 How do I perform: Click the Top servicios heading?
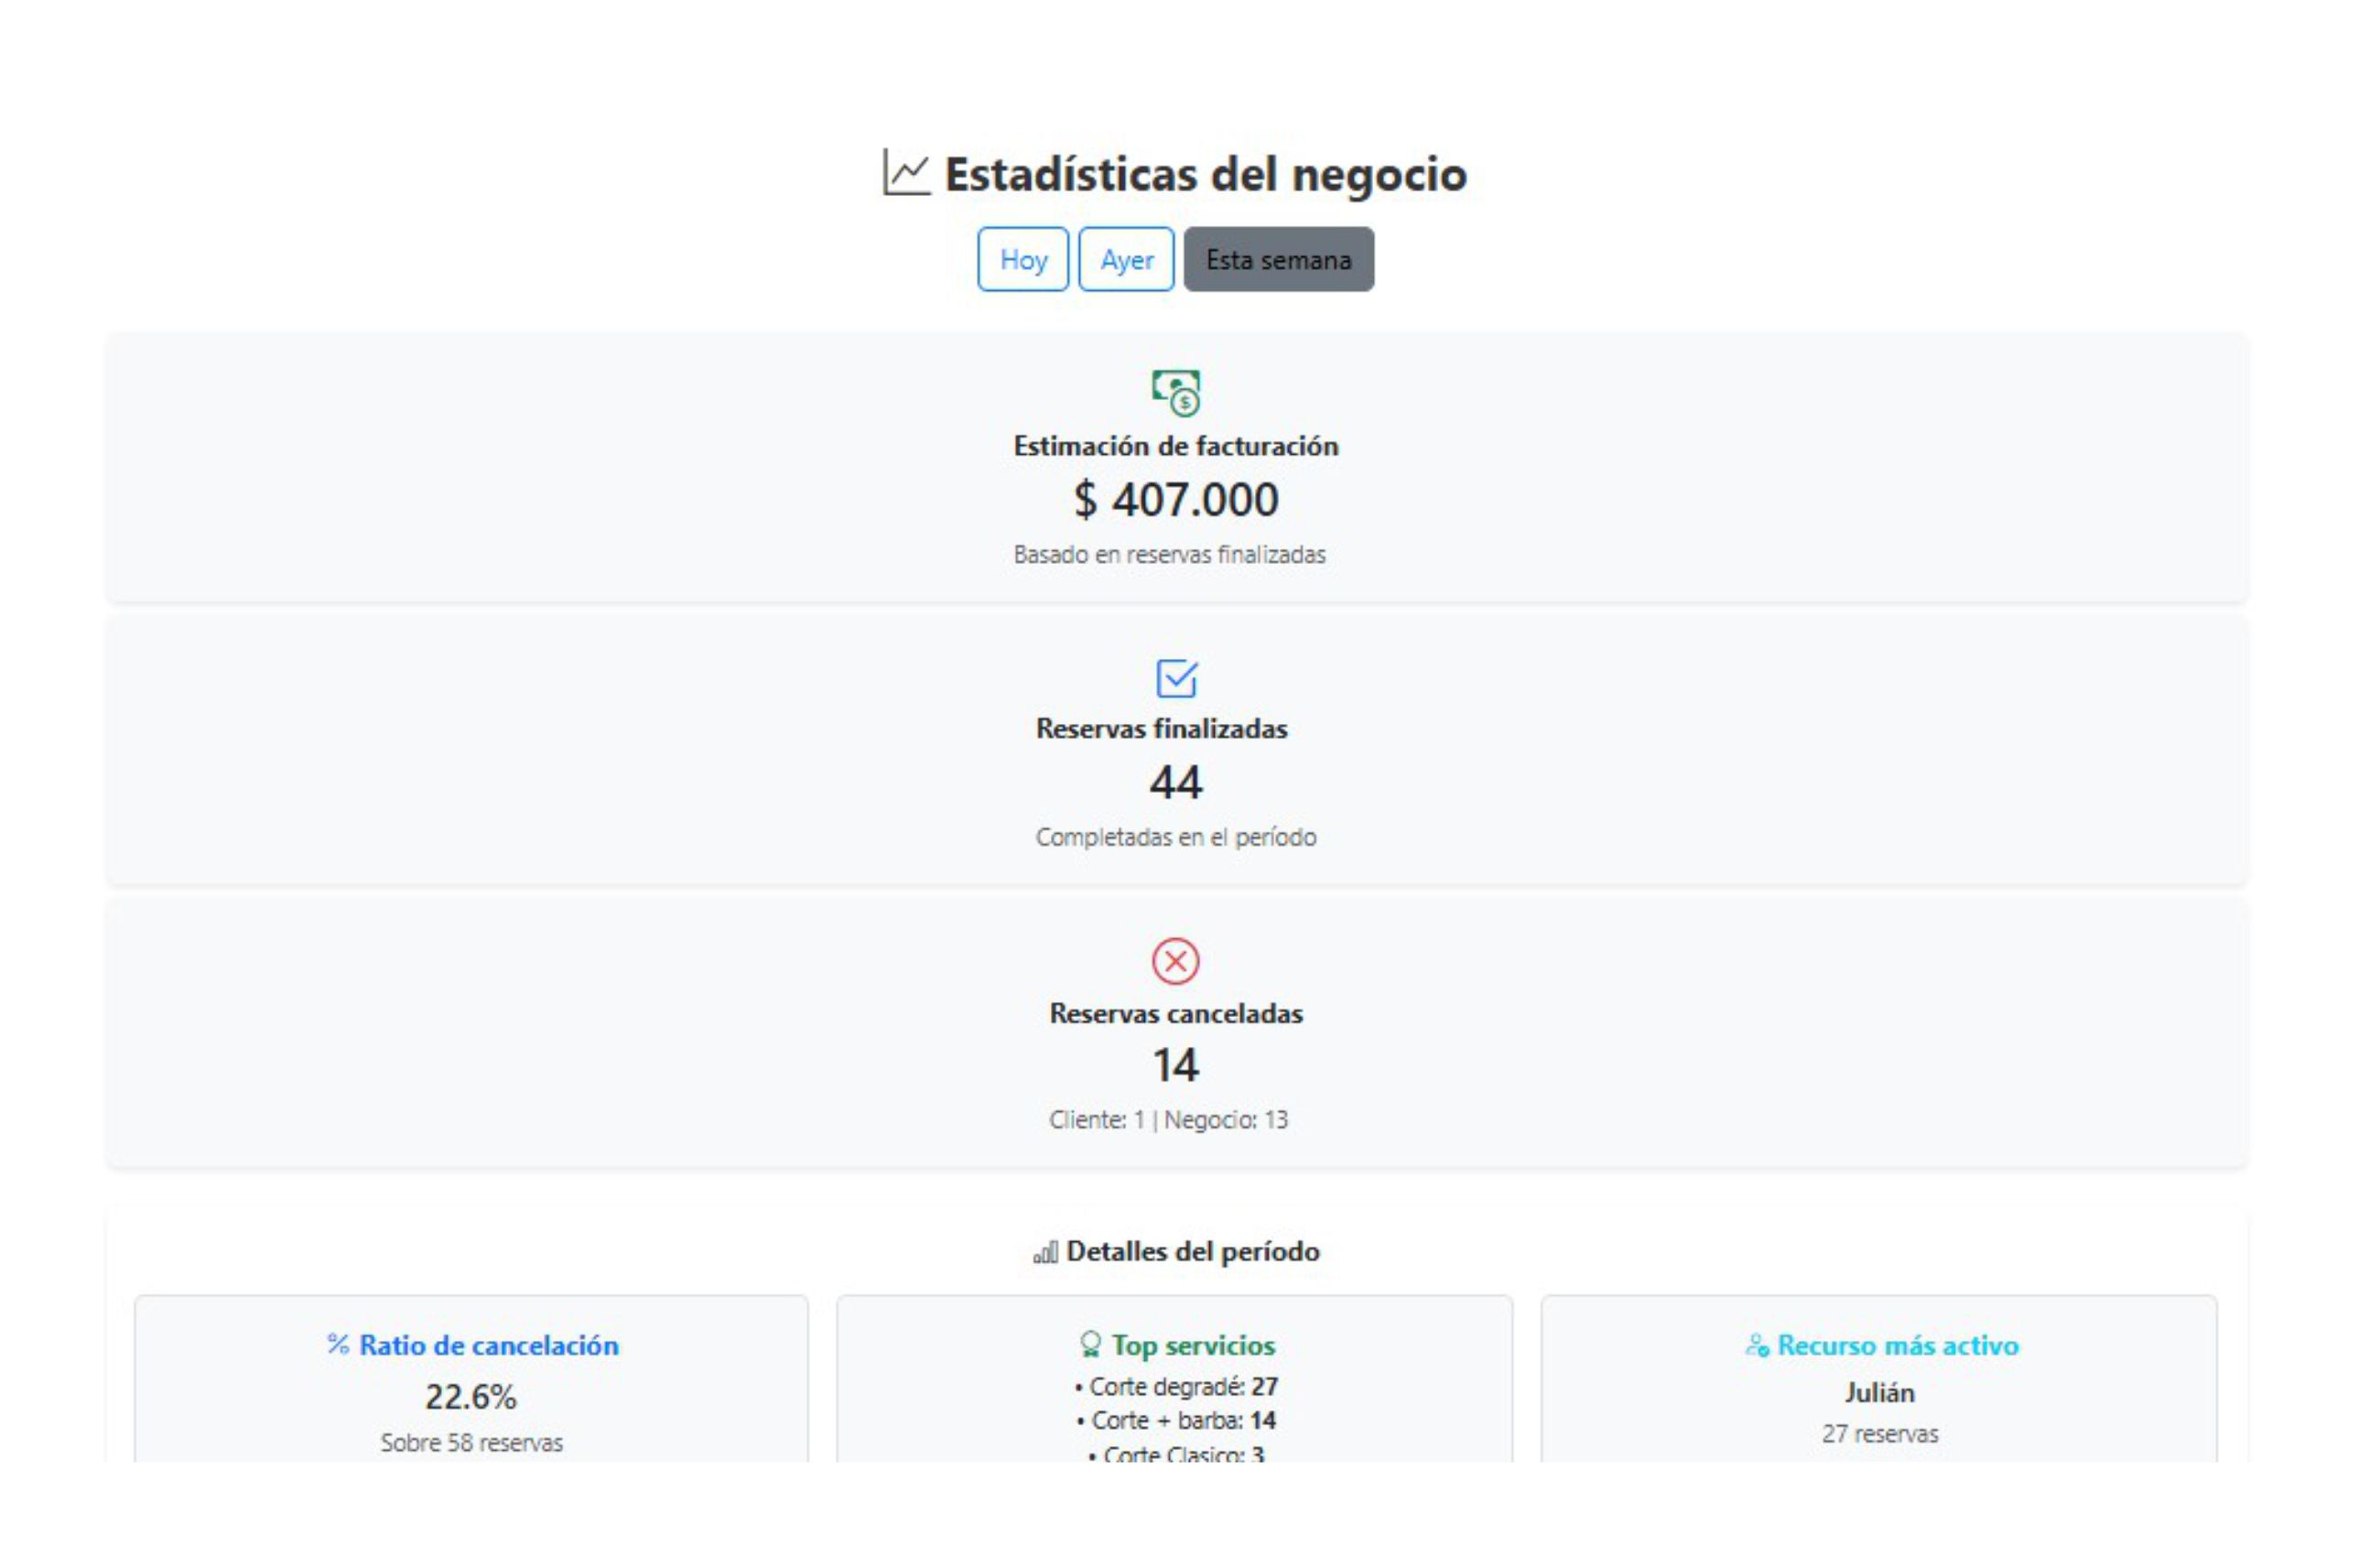(x=1193, y=1345)
